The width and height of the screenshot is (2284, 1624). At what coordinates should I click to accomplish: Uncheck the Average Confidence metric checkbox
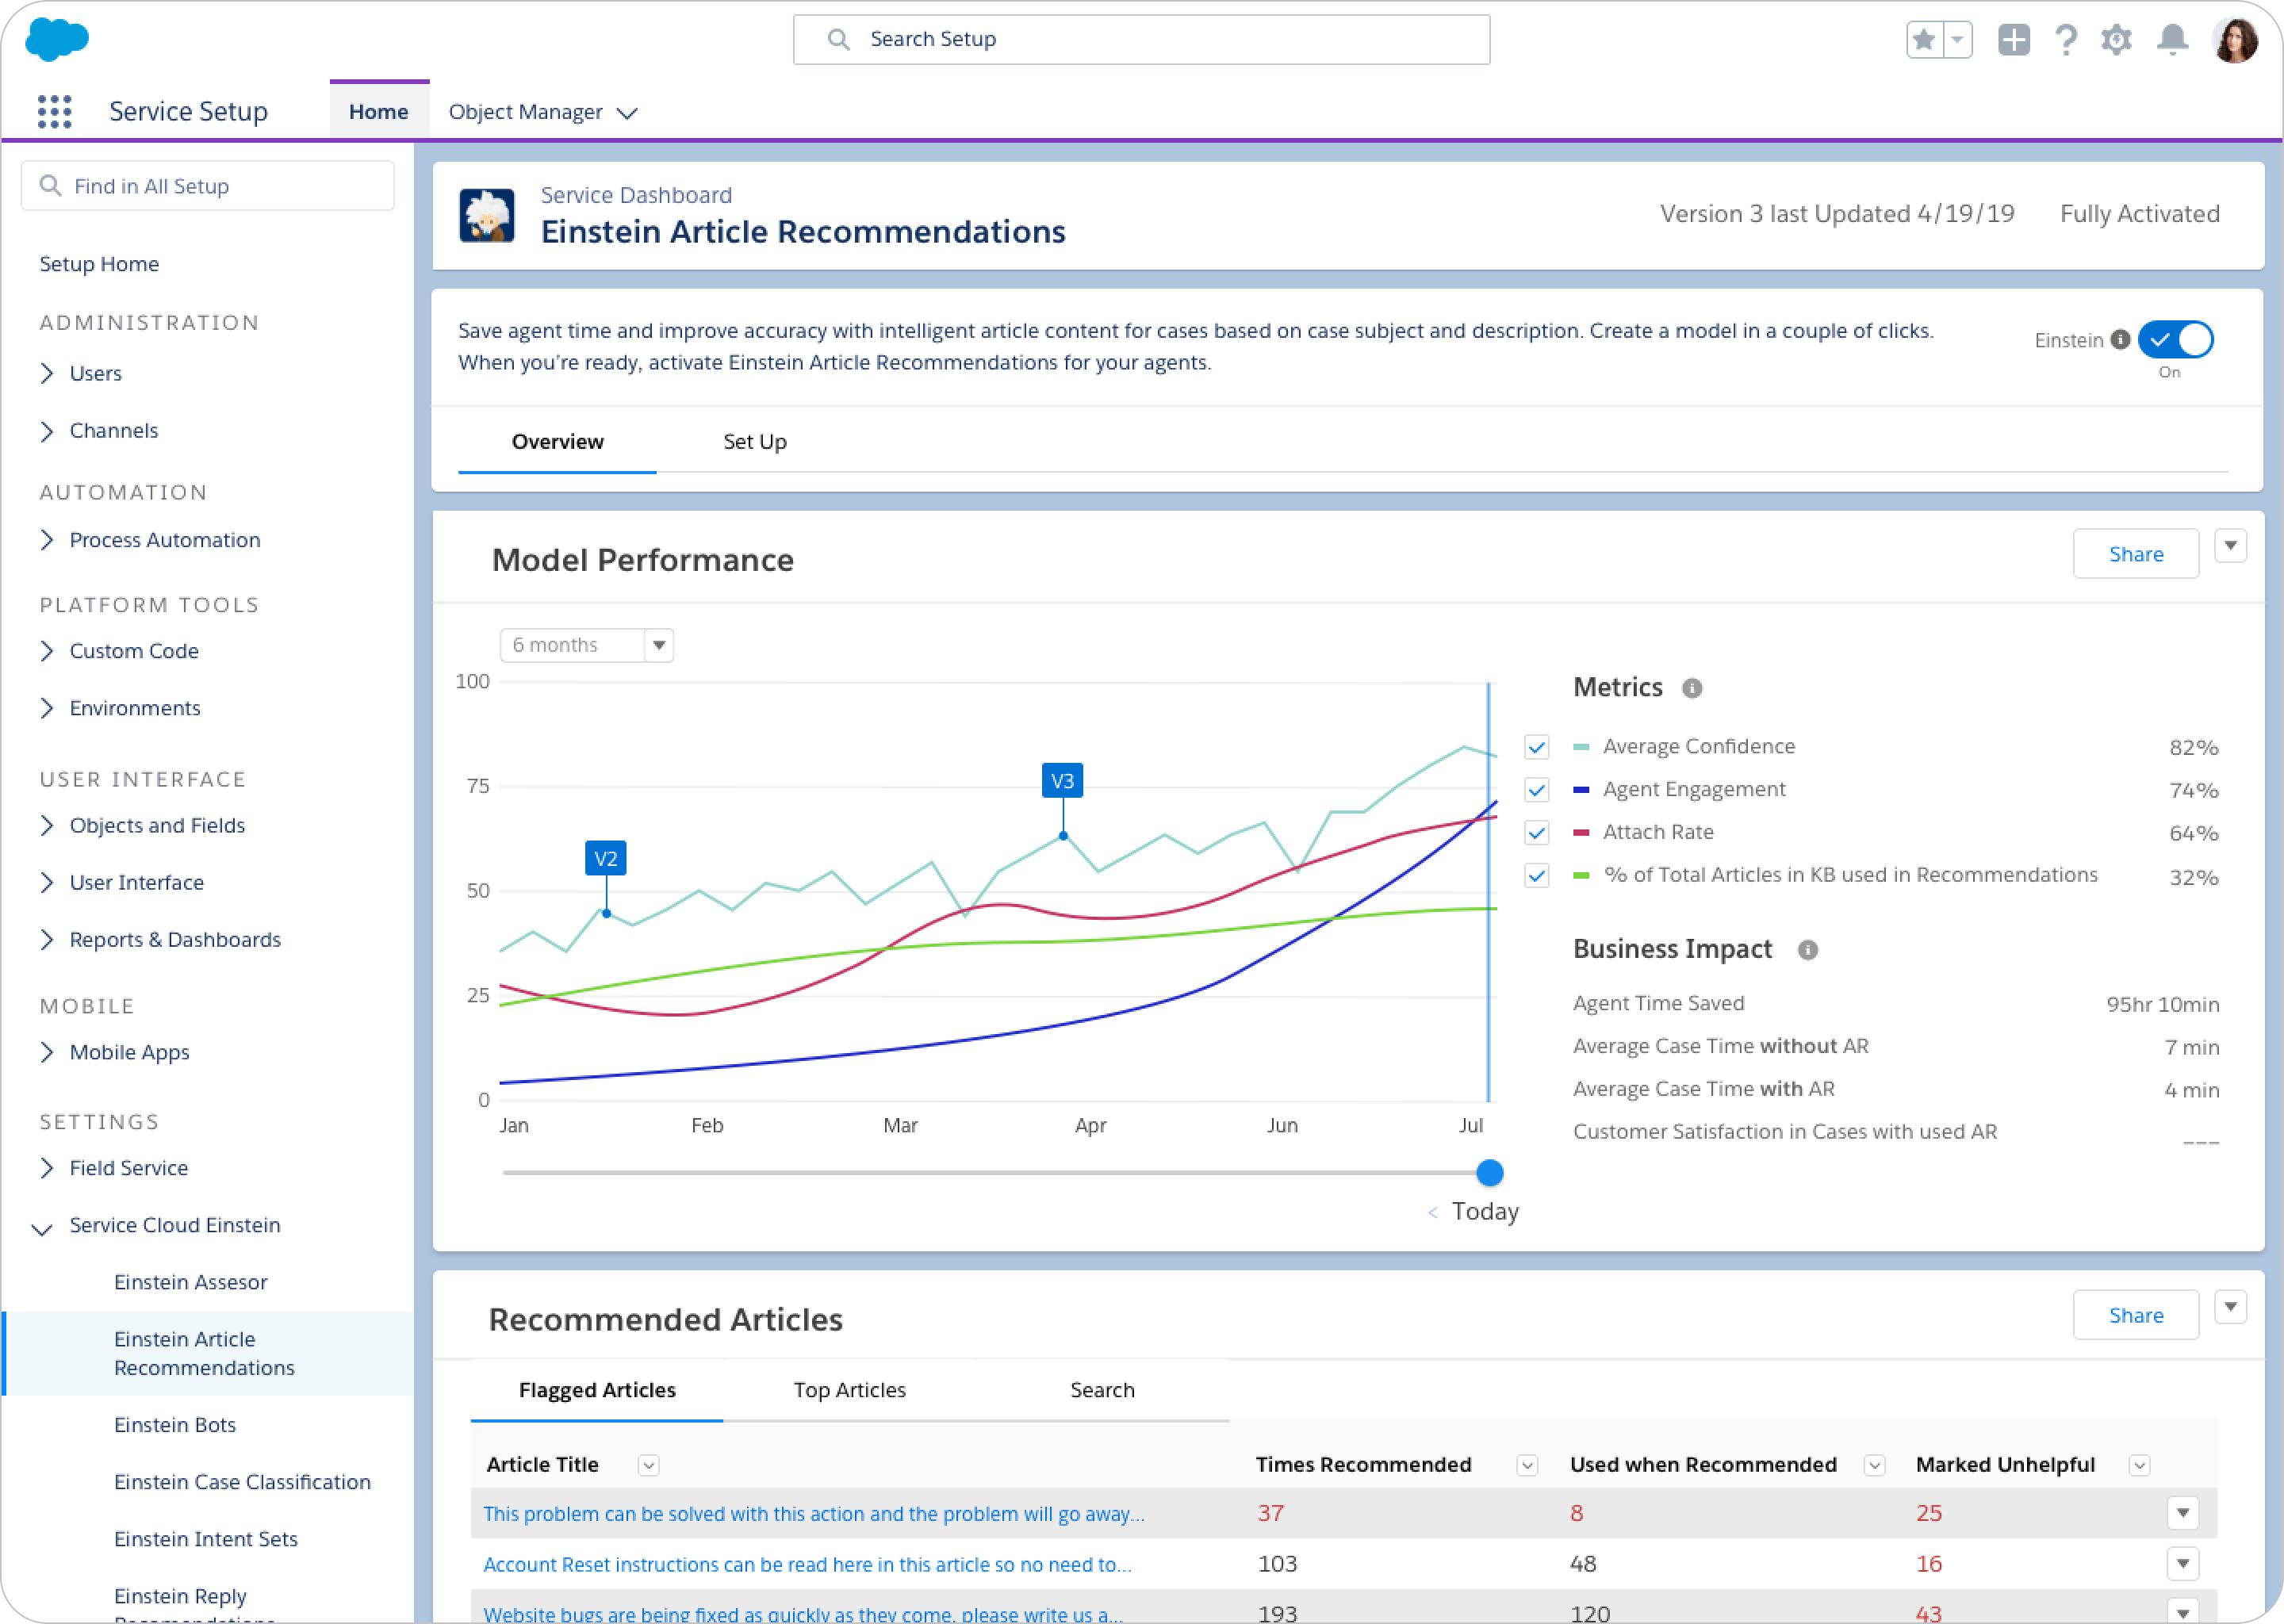tap(1537, 747)
